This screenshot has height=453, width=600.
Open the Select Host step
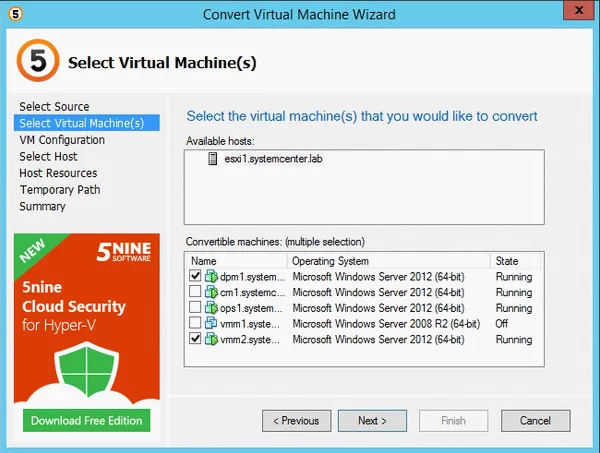tap(48, 156)
